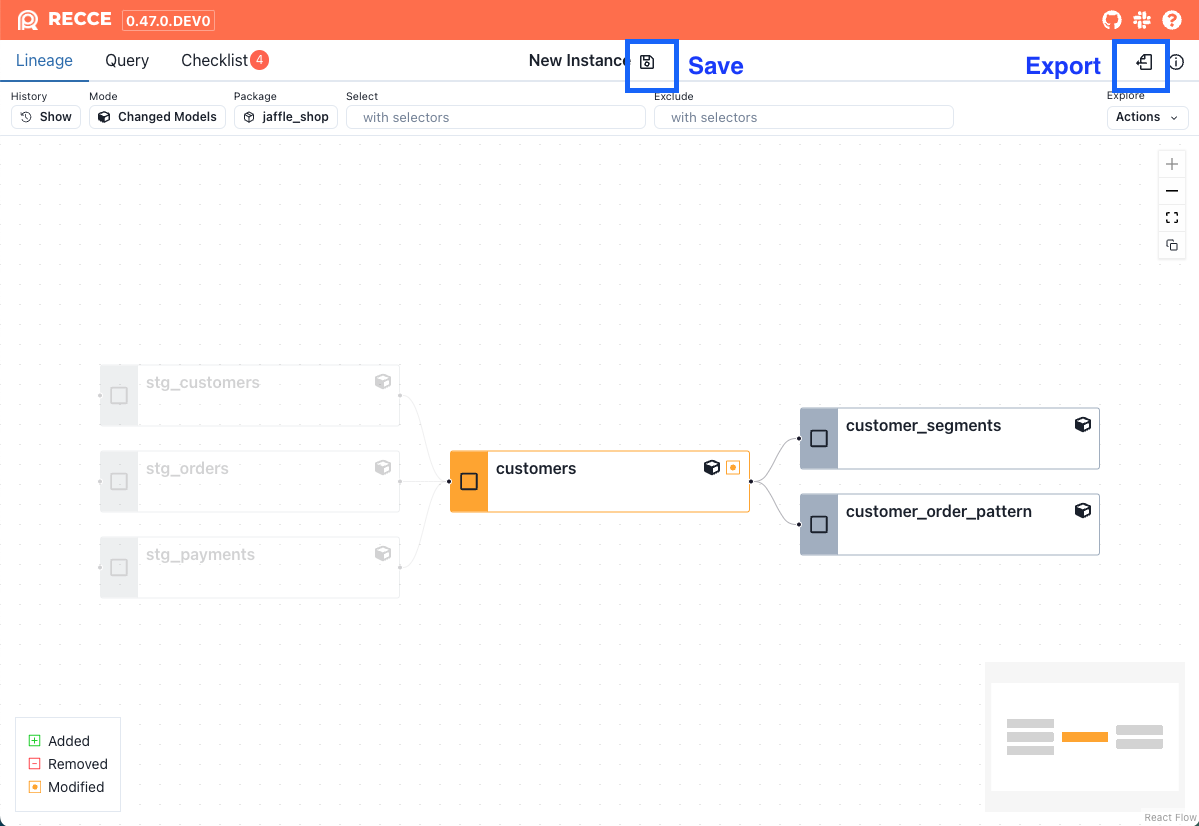Open the Checklist tab
The image size is (1199, 826).
tap(213, 60)
